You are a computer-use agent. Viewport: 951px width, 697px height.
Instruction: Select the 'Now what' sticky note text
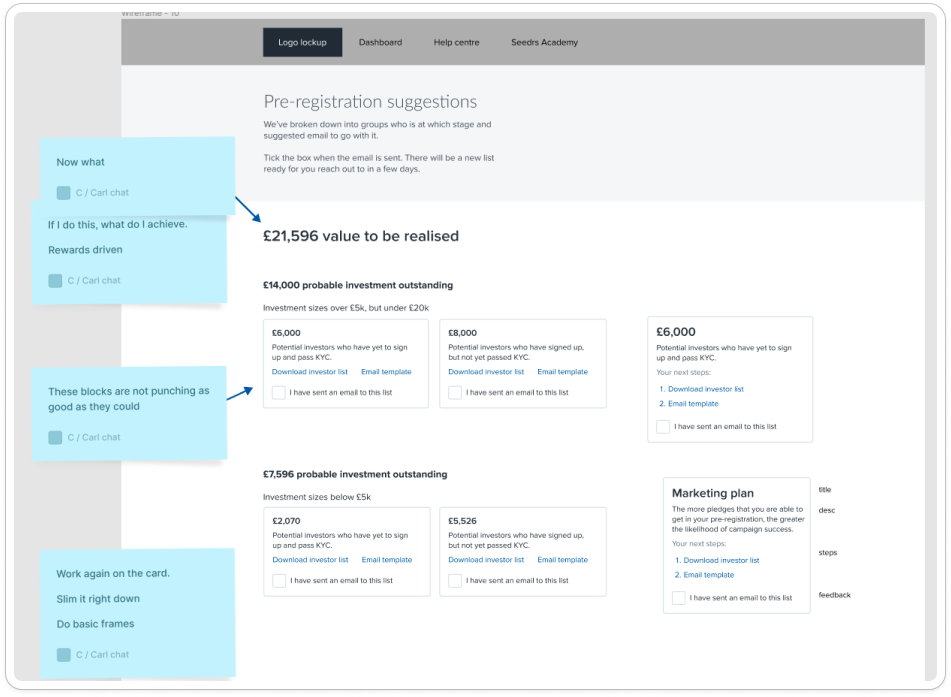click(x=81, y=163)
